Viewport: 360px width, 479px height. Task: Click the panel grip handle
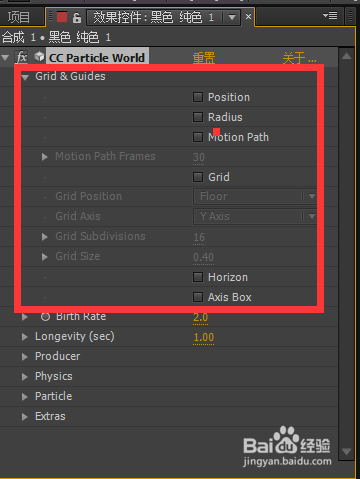(51, 17)
